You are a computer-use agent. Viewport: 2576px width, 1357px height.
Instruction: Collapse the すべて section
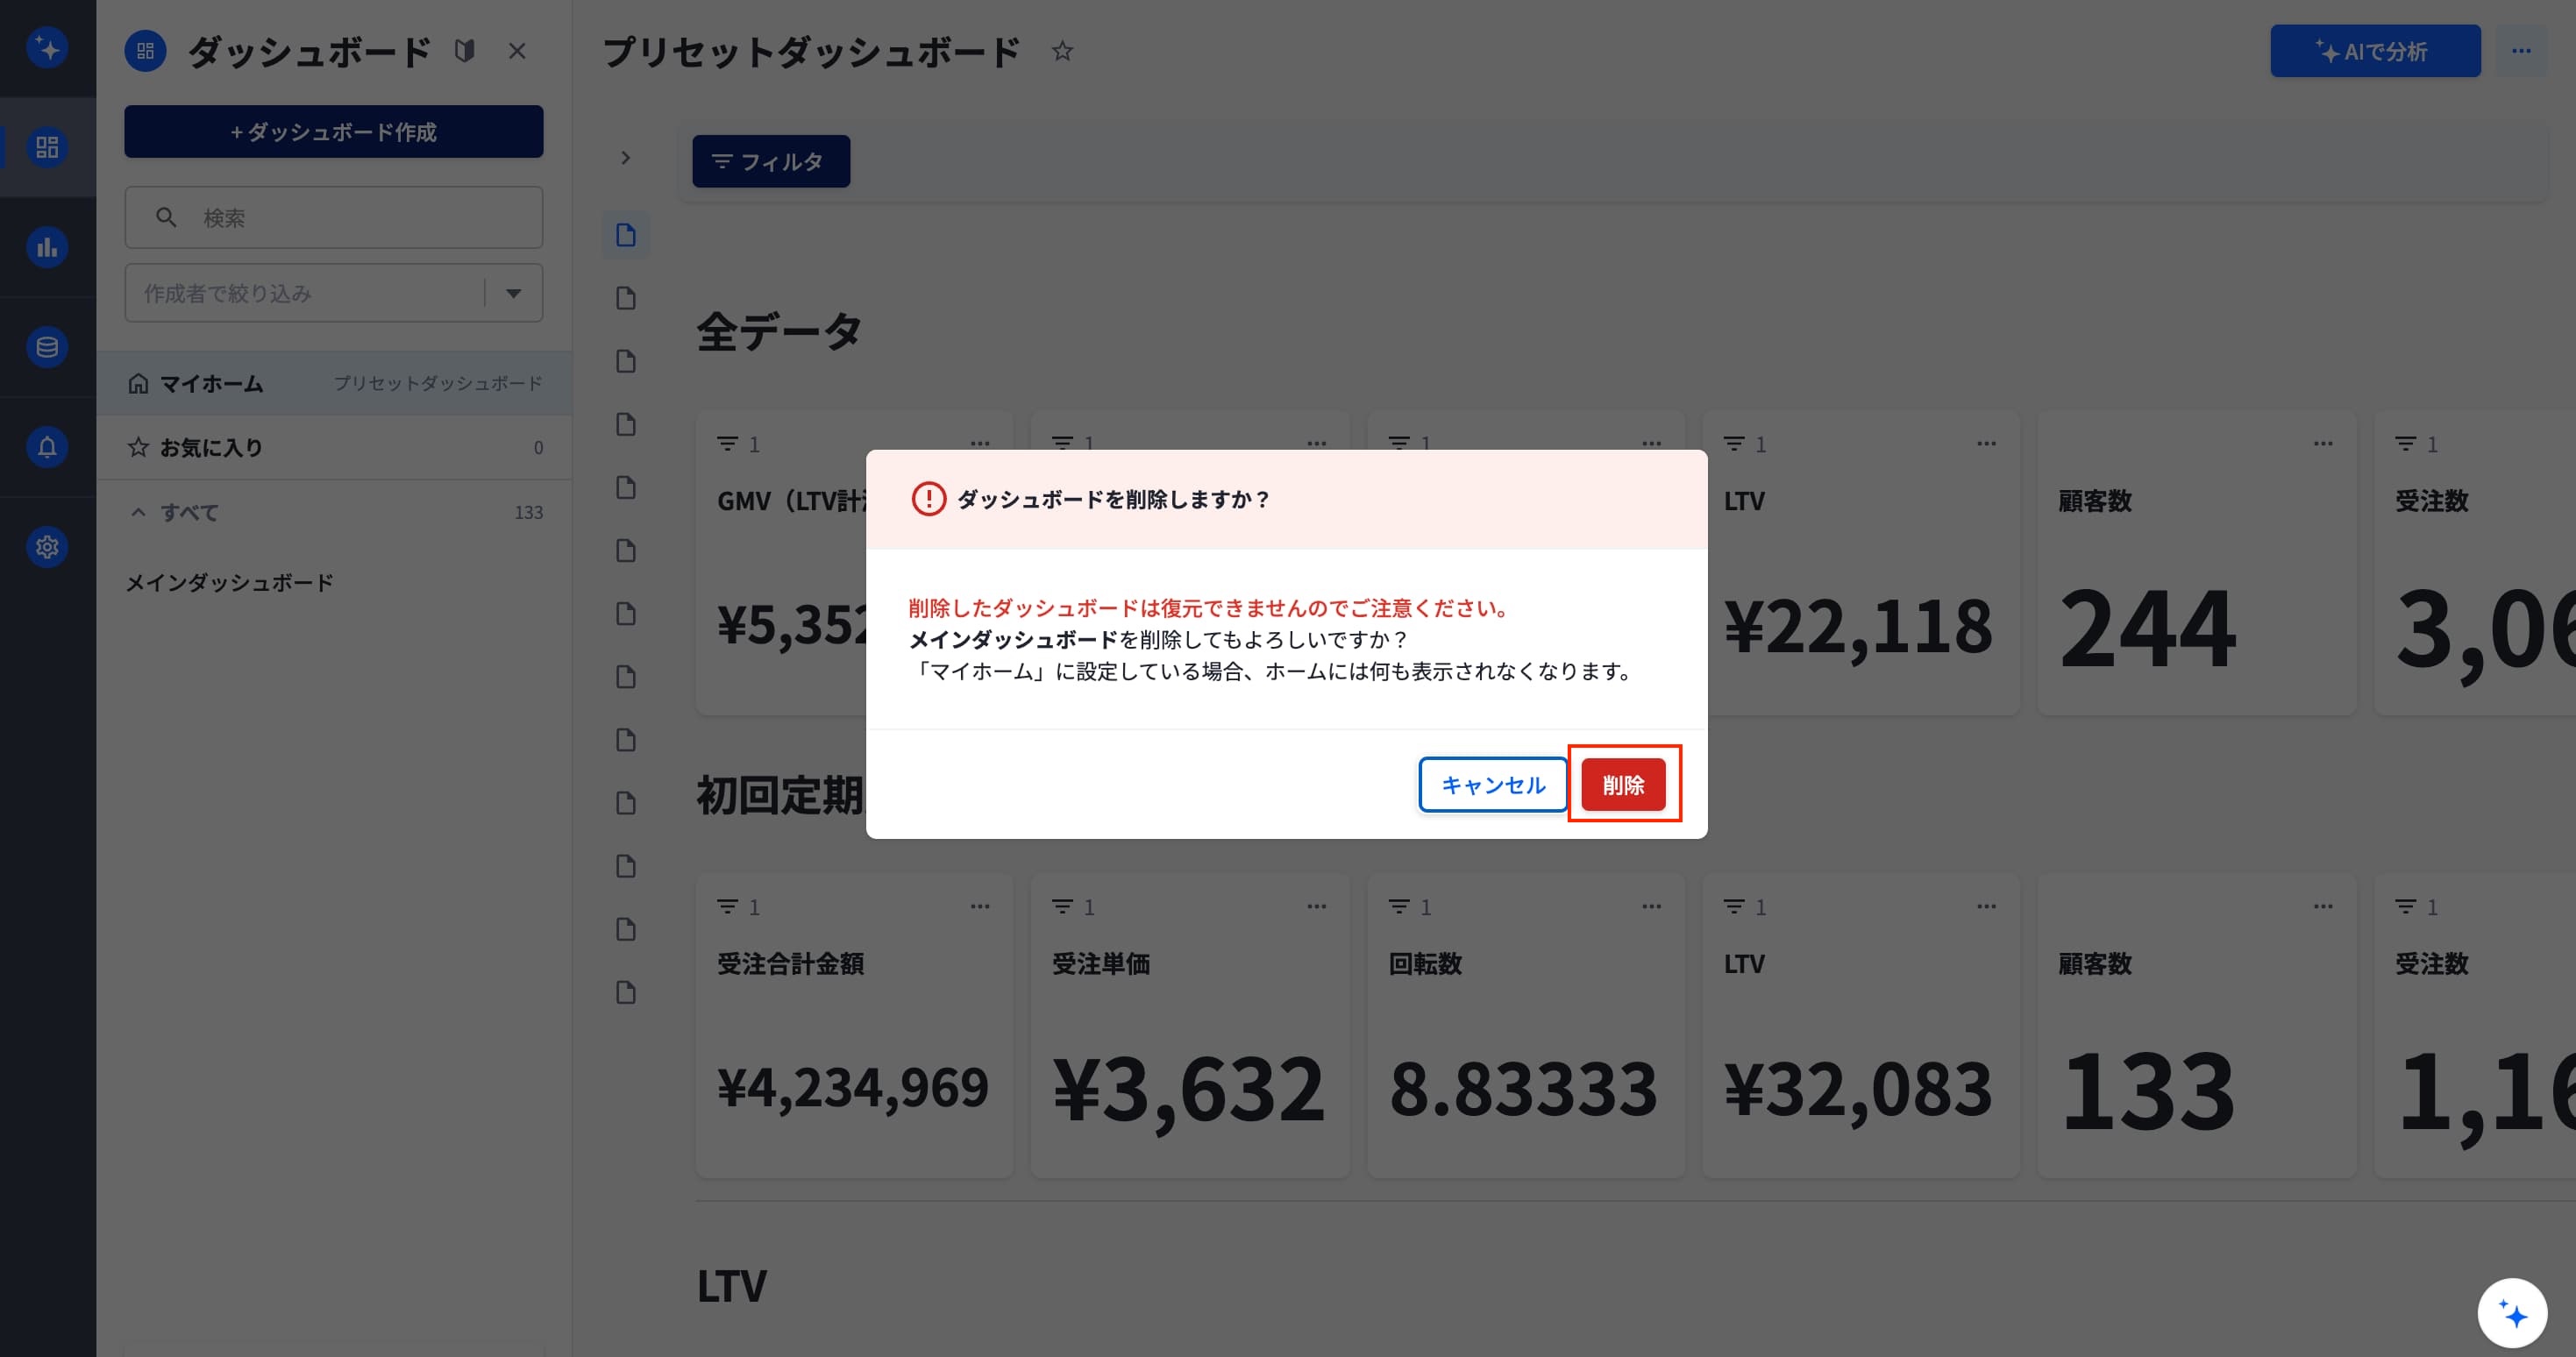(139, 512)
